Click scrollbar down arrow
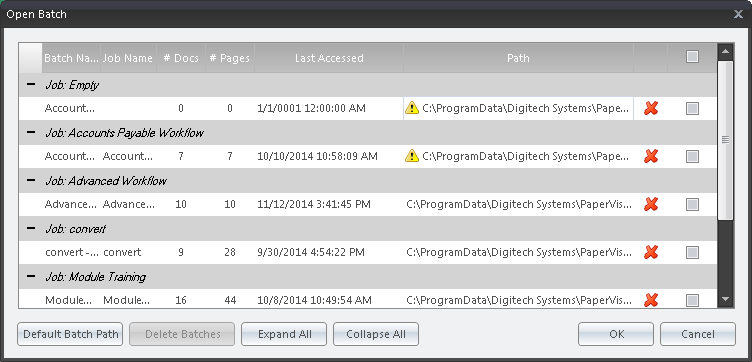752x362 pixels. (725, 299)
